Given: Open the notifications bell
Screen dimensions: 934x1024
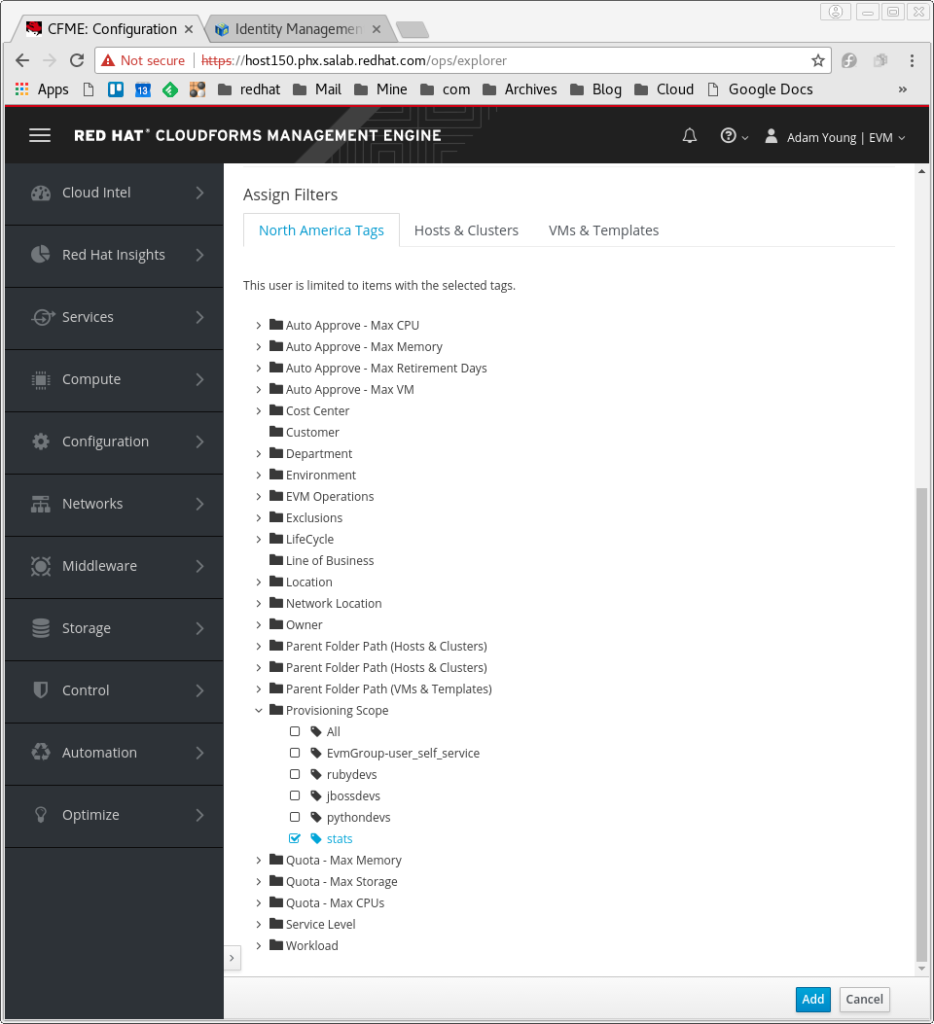Looking at the screenshot, I should (690, 136).
